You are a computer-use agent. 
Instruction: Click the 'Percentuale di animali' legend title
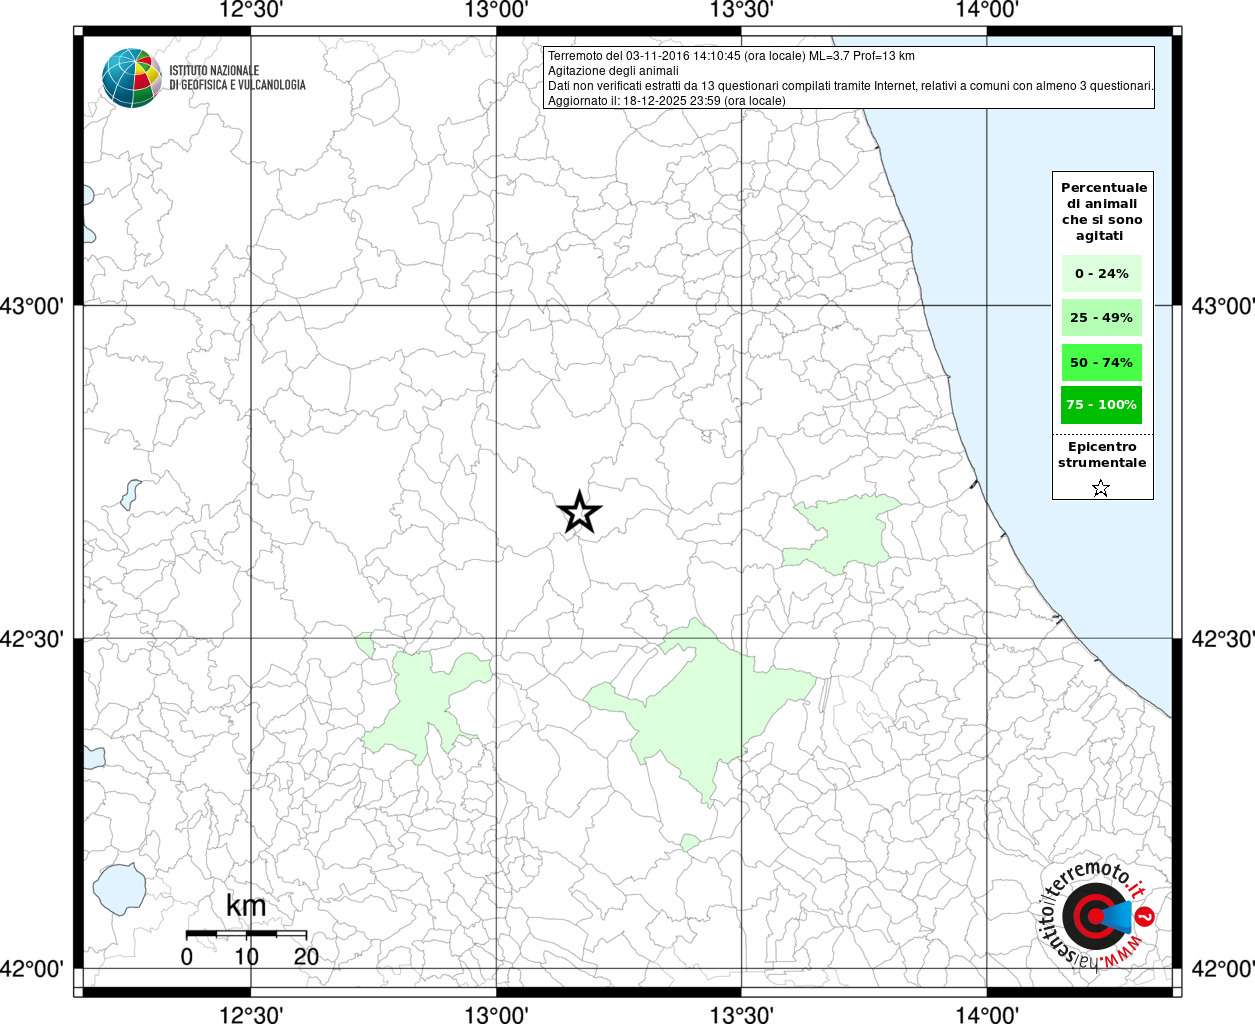coord(1104,211)
